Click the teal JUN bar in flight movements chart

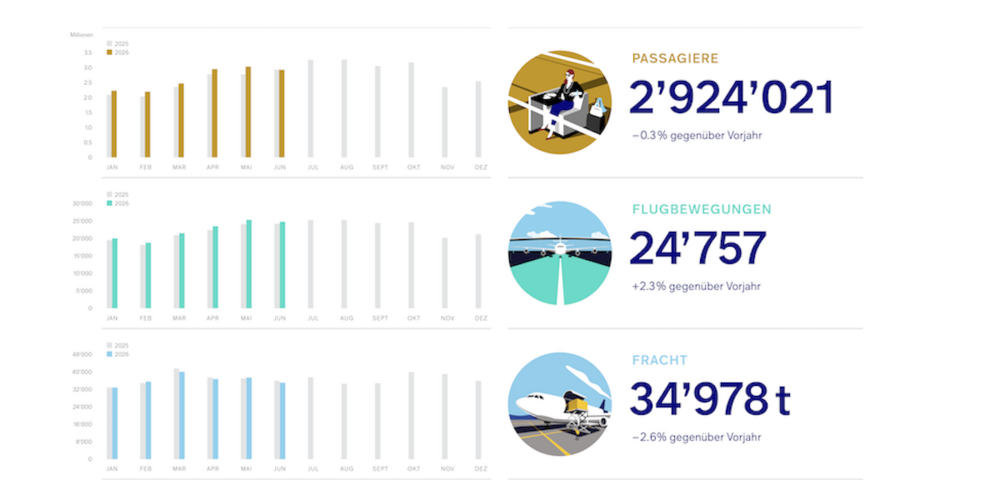(x=282, y=265)
